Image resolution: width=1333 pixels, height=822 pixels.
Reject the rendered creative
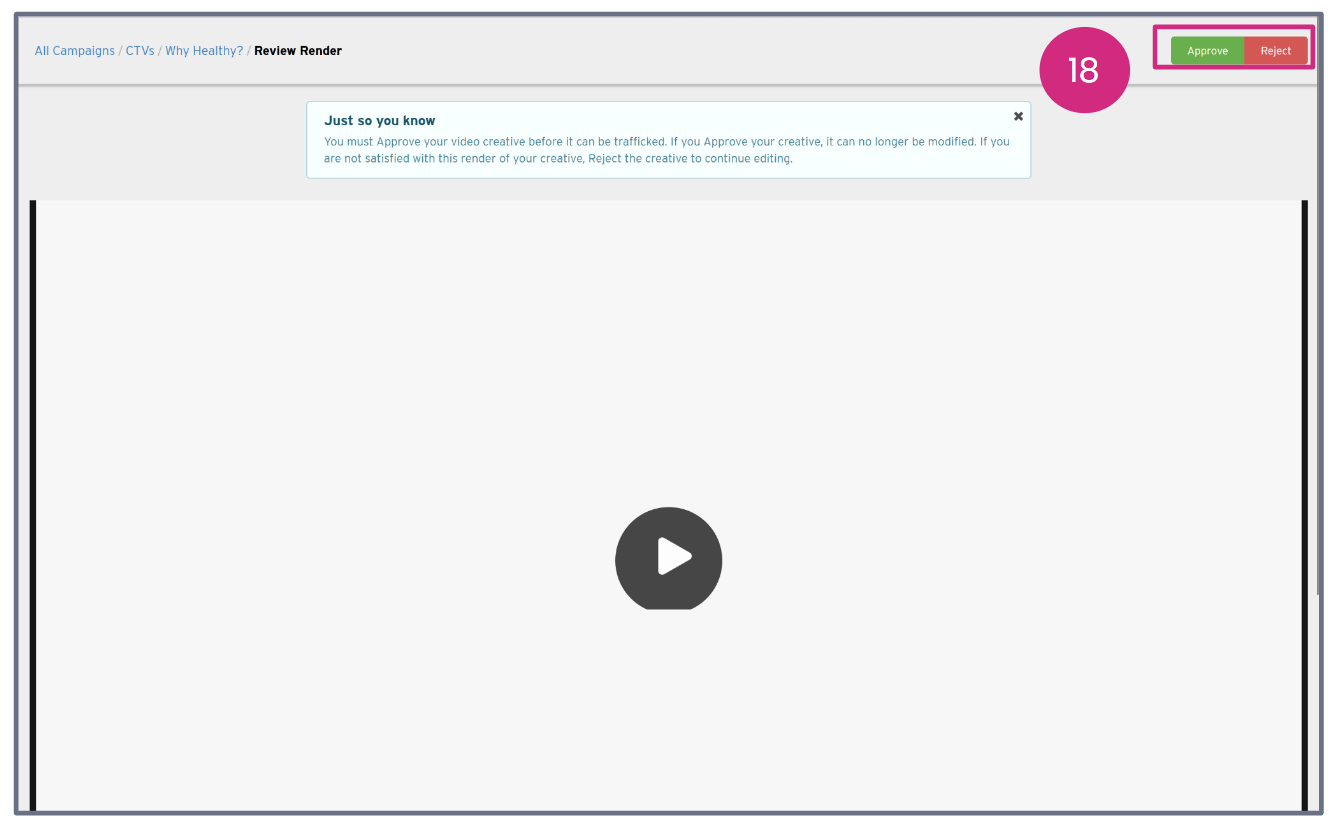[x=1275, y=51]
